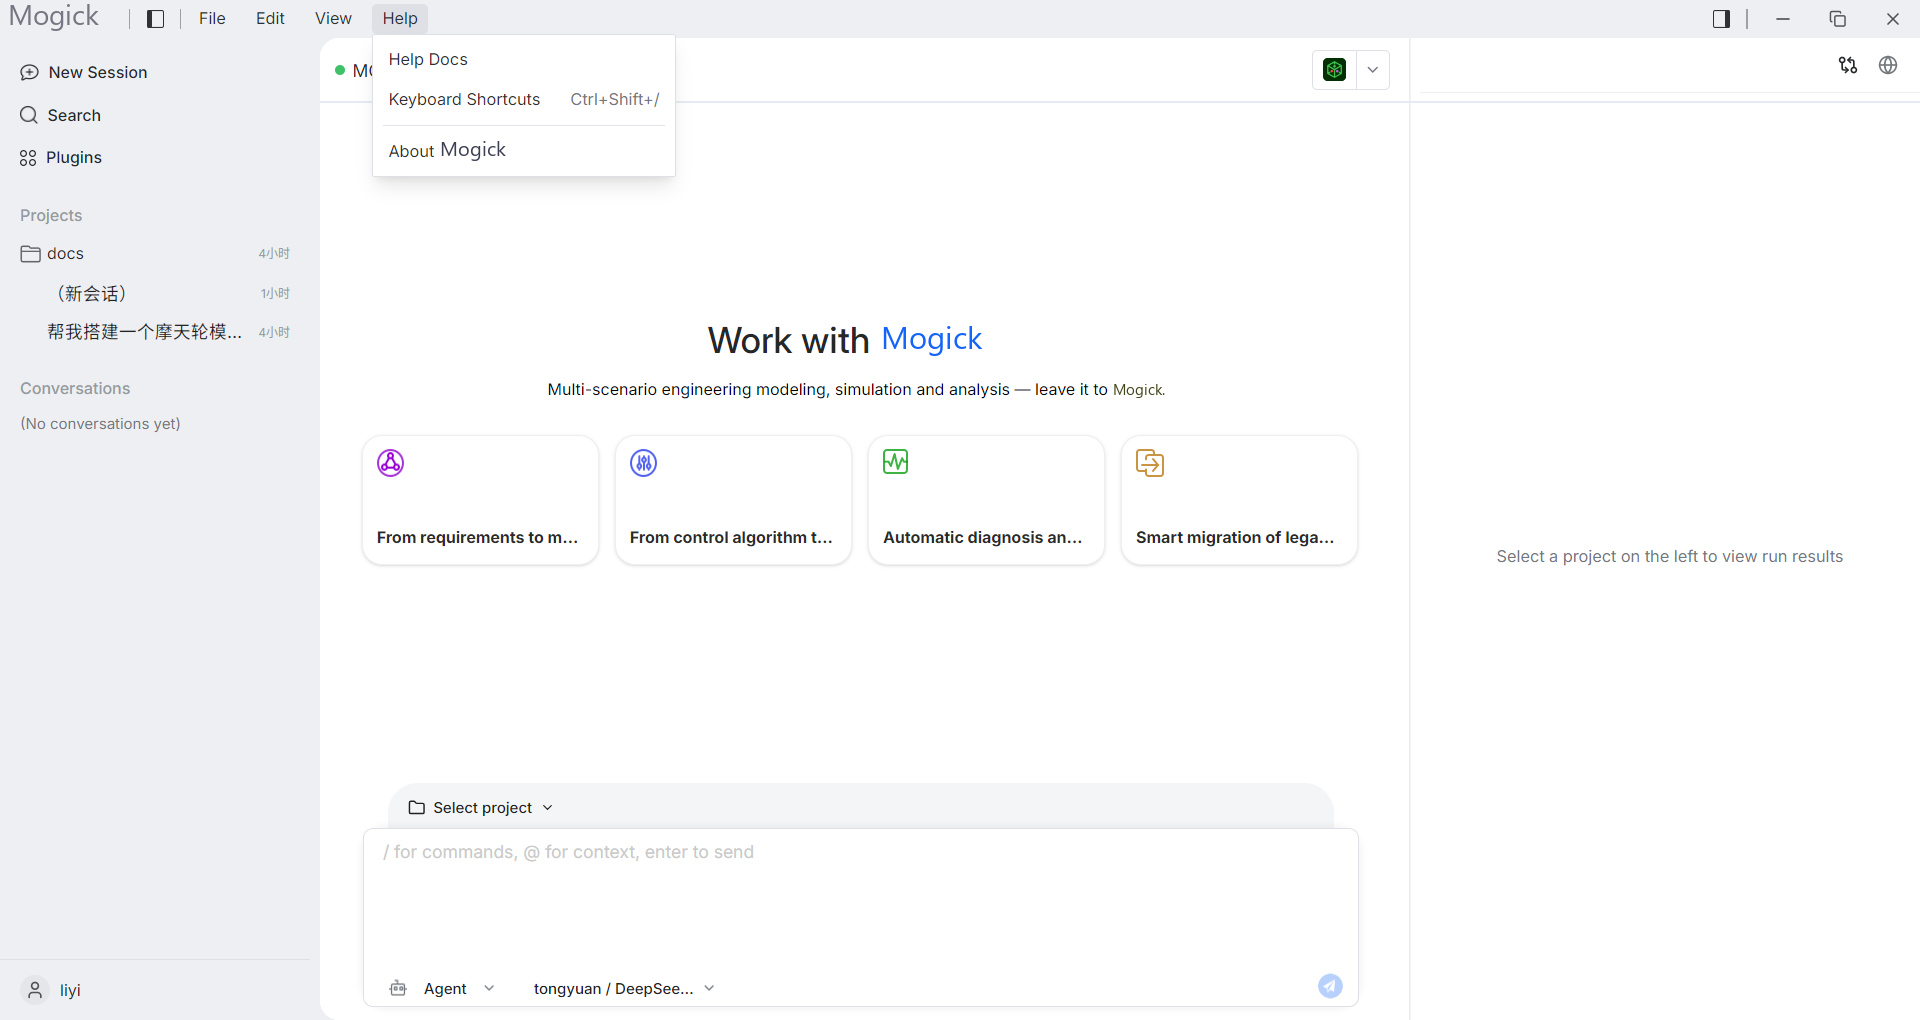
Task: Click the green cube environment icon
Action: click(1334, 70)
